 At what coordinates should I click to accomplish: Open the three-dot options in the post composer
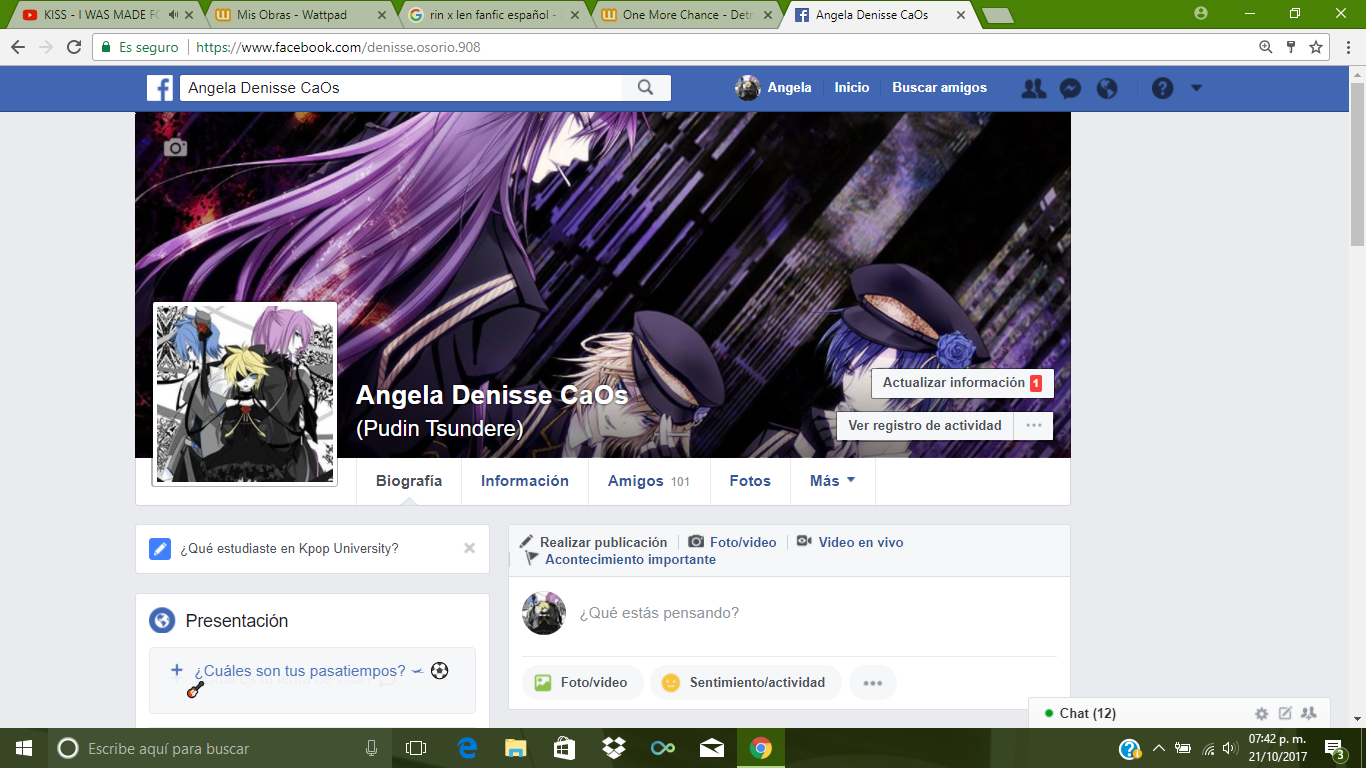click(873, 683)
